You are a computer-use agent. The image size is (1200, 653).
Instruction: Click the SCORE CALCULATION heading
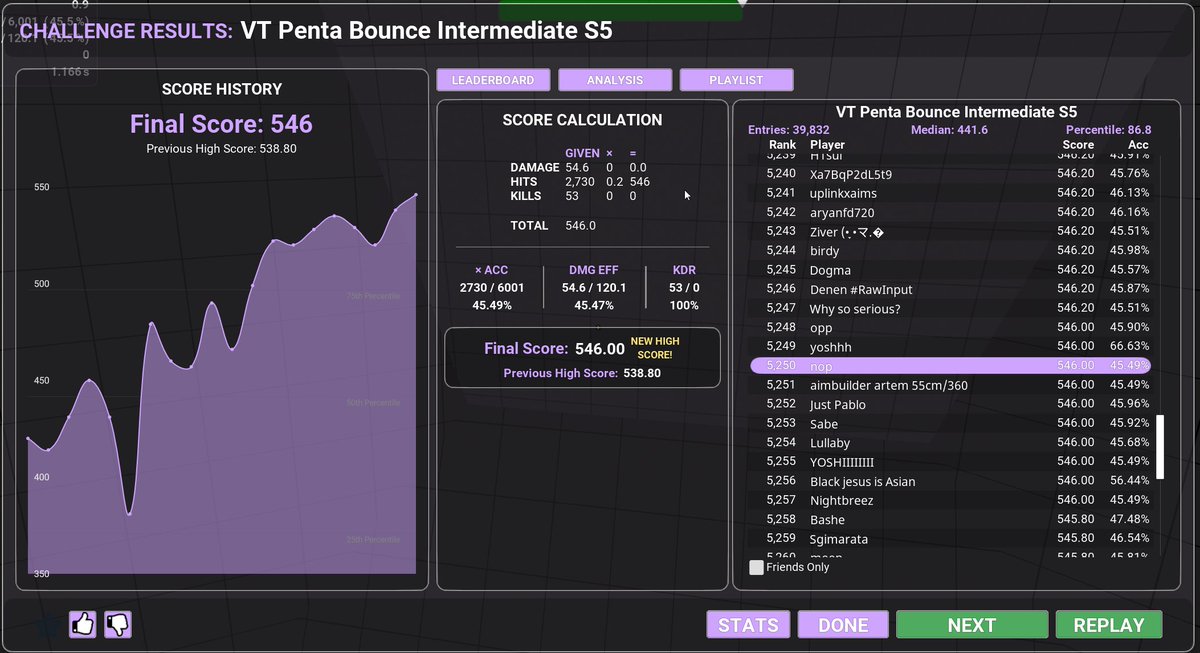click(x=582, y=120)
